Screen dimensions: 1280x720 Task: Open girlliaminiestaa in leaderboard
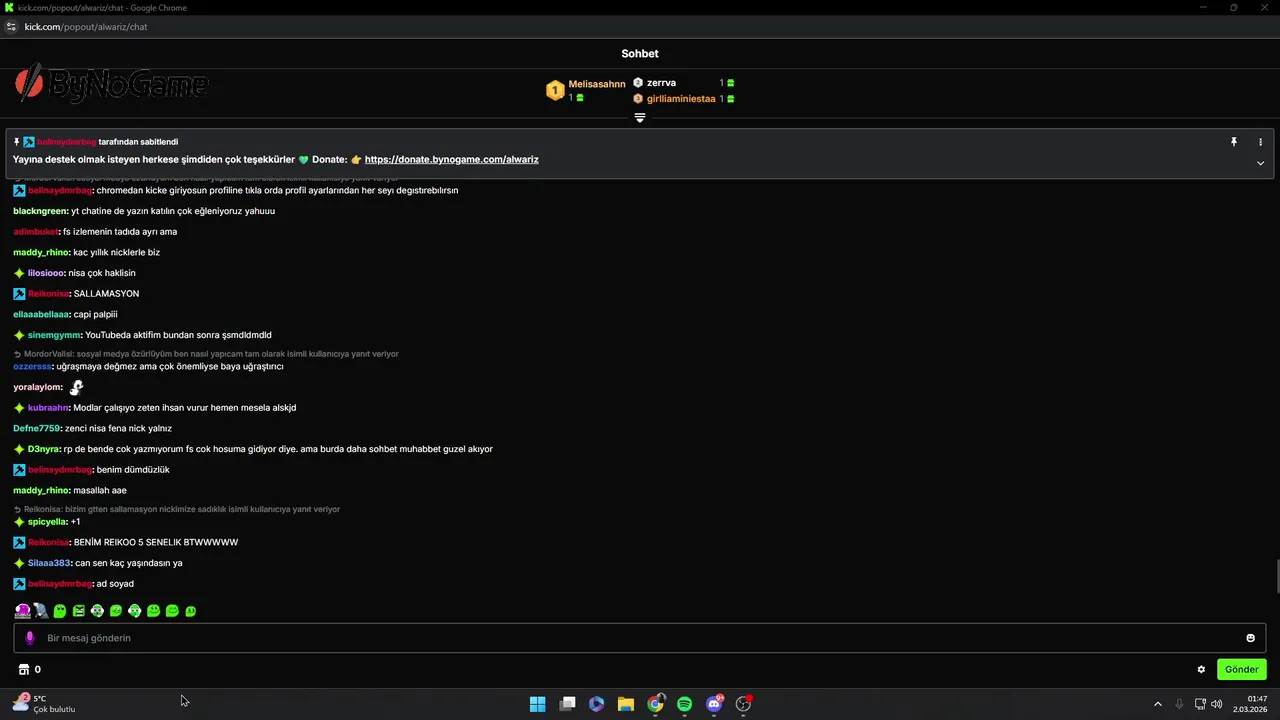pyautogui.click(x=681, y=99)
